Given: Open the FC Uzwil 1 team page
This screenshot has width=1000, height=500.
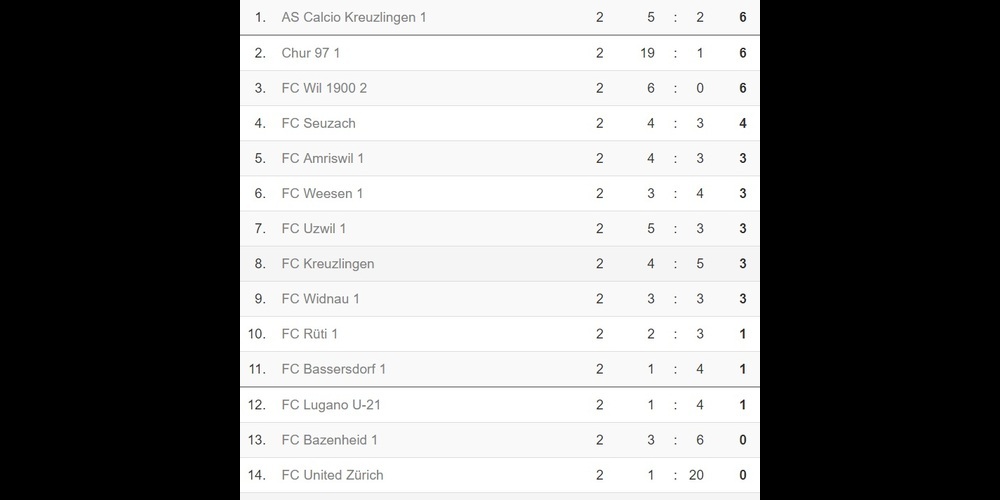Looking at the screenshot, I should tap(314, 228).
